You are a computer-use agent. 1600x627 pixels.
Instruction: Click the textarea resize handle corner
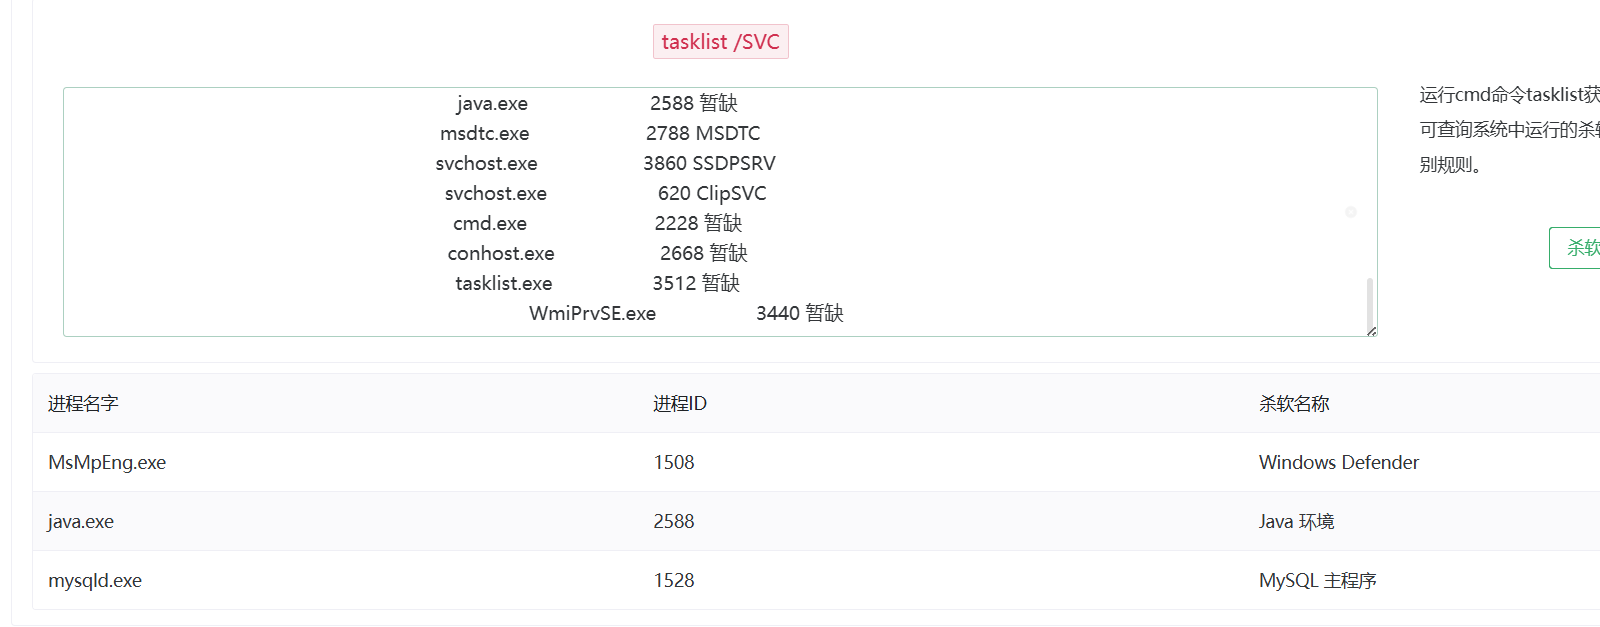coord(1371,331)
